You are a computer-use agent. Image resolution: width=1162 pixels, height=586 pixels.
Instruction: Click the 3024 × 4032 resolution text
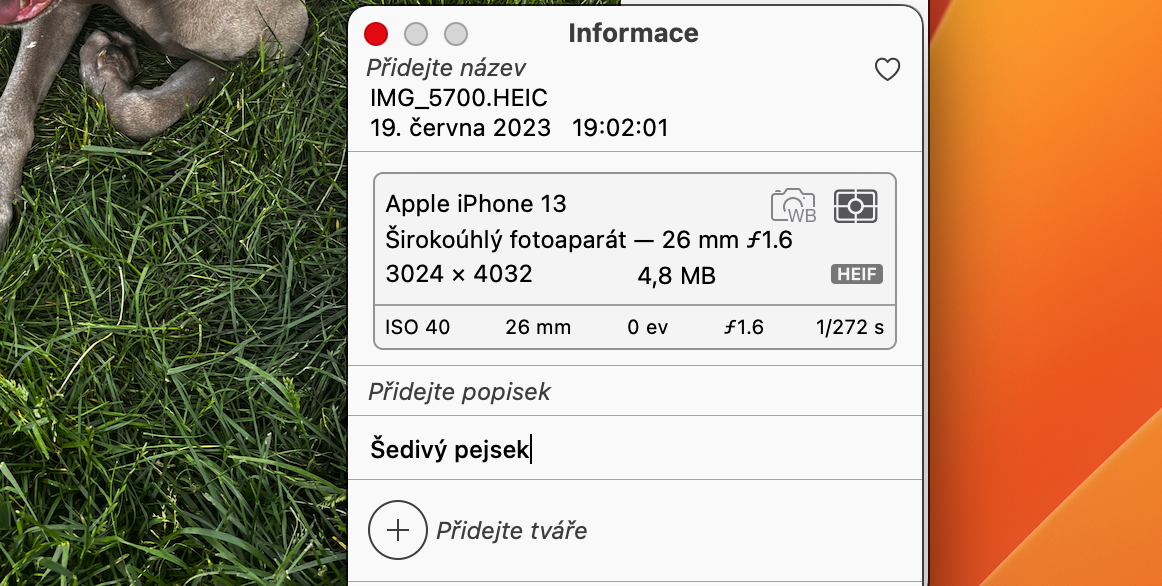[458, 274]
